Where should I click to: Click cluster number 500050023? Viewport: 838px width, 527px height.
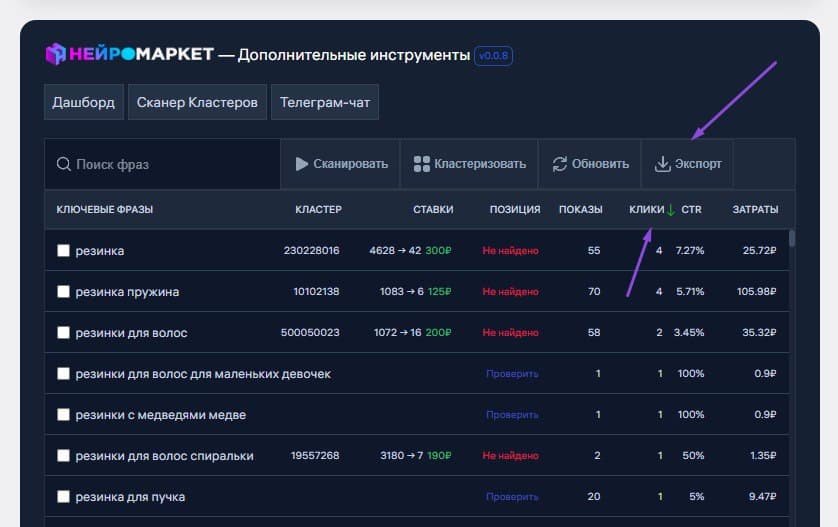pyautogui.click(x=310, y=332)
